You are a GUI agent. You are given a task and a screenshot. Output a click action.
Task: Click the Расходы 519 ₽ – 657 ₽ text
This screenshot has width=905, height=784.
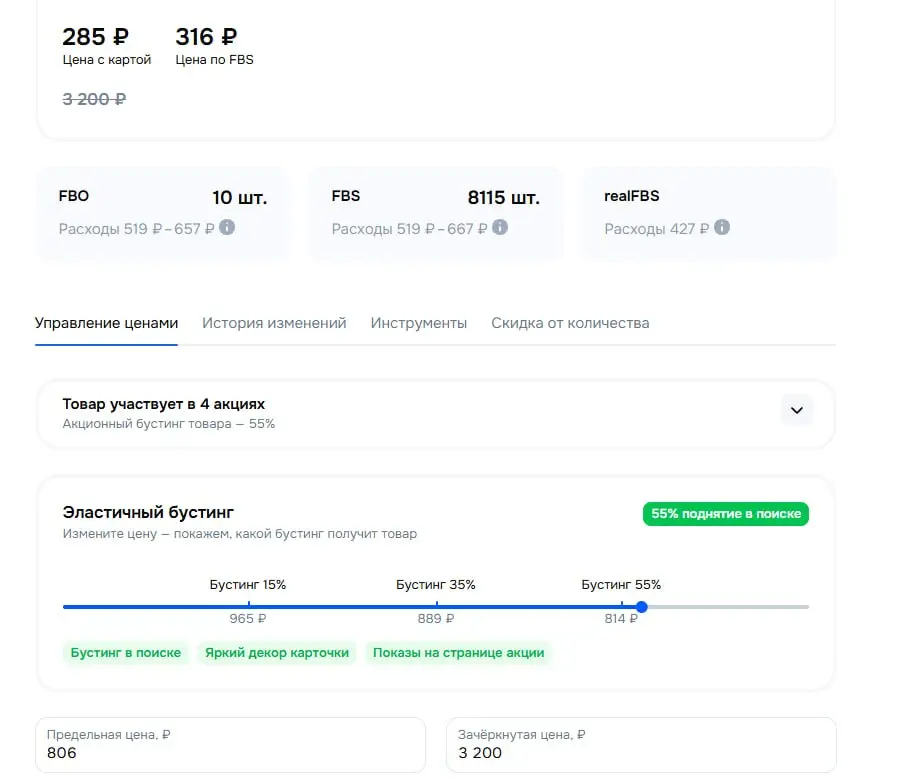tap(136, 229)
